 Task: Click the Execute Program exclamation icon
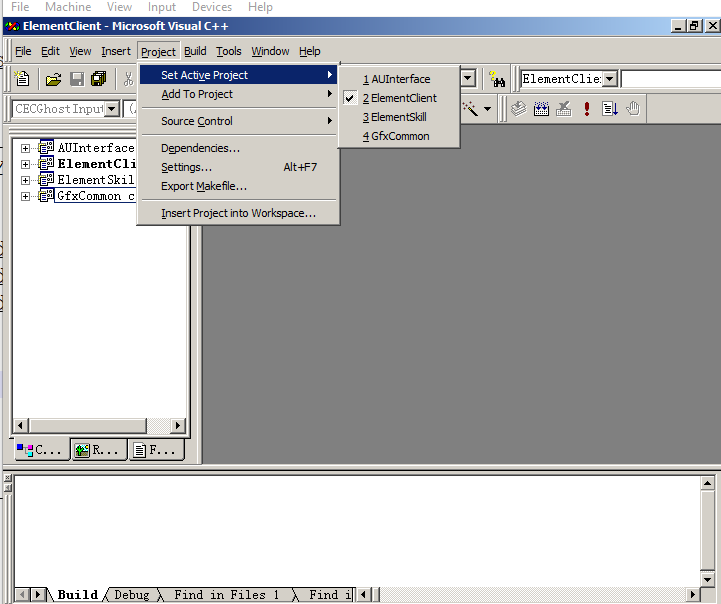click(587, 109)
